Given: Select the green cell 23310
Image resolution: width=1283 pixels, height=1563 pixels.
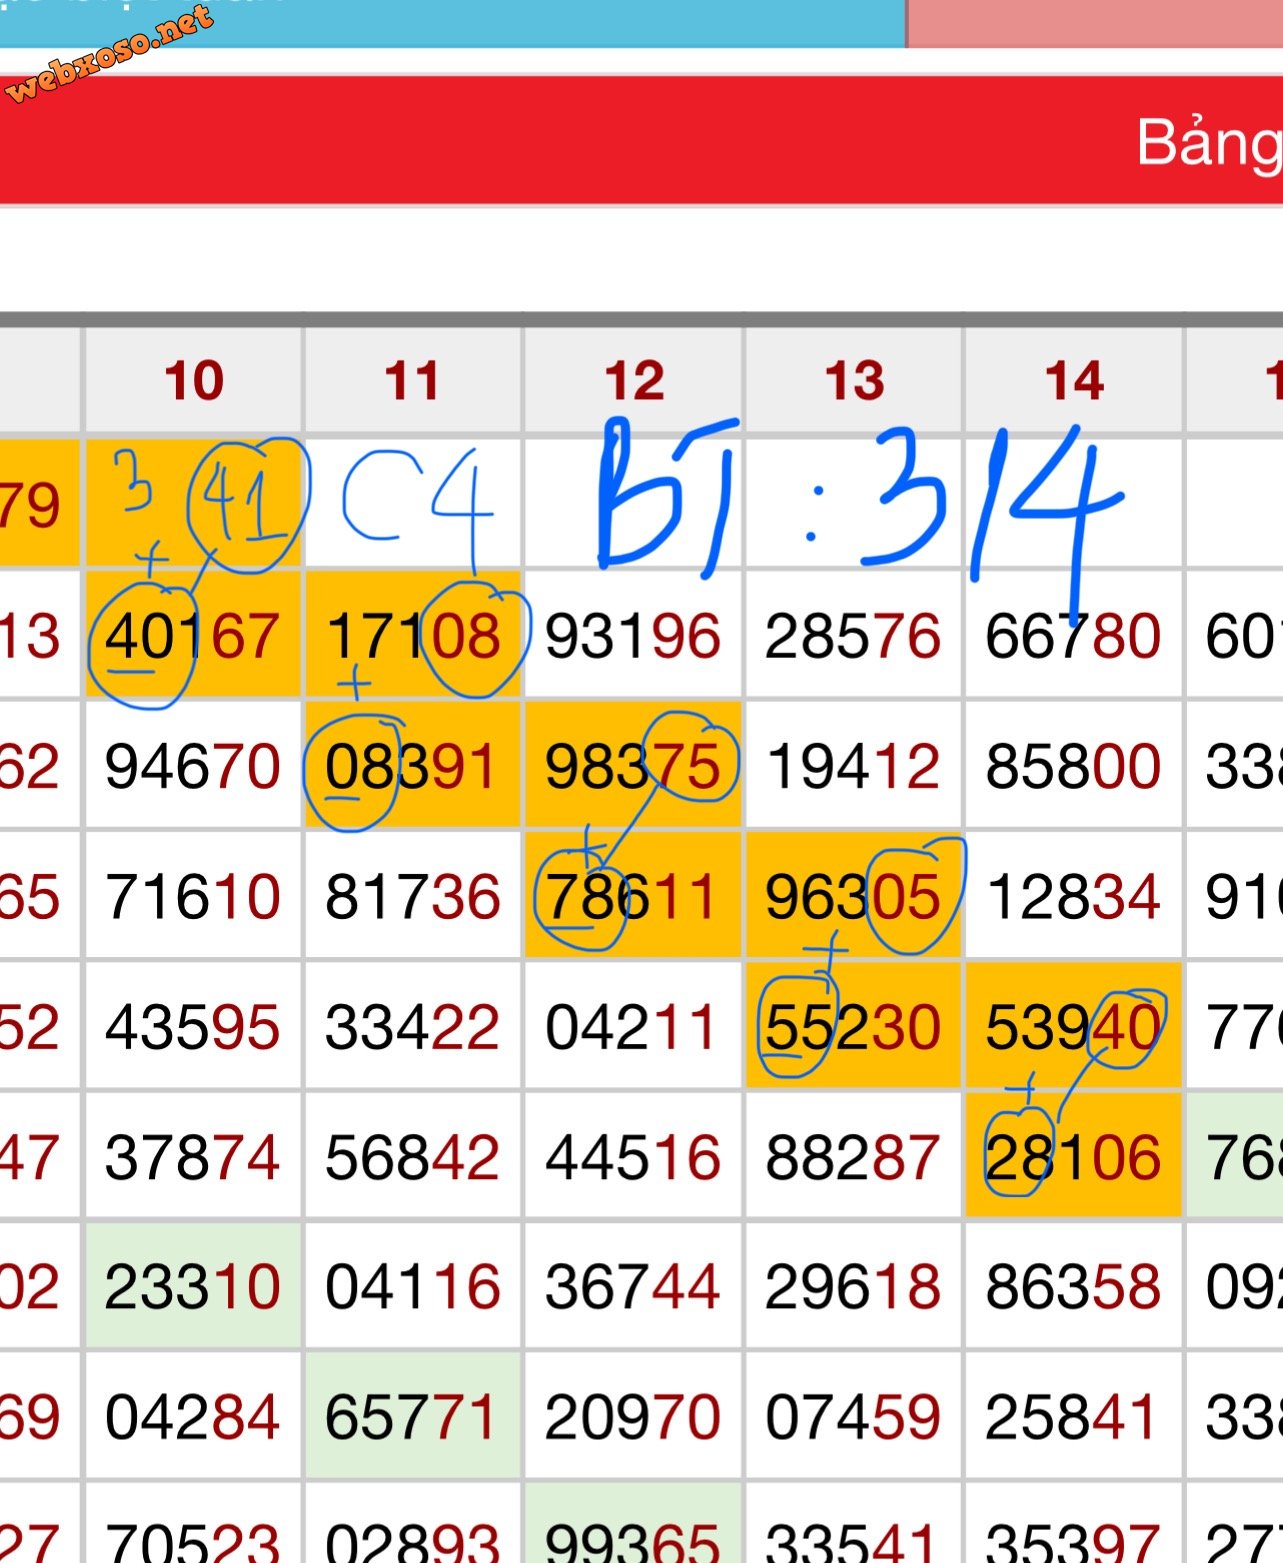Looking at the screenshot, I should click(x=193, y=1286).
